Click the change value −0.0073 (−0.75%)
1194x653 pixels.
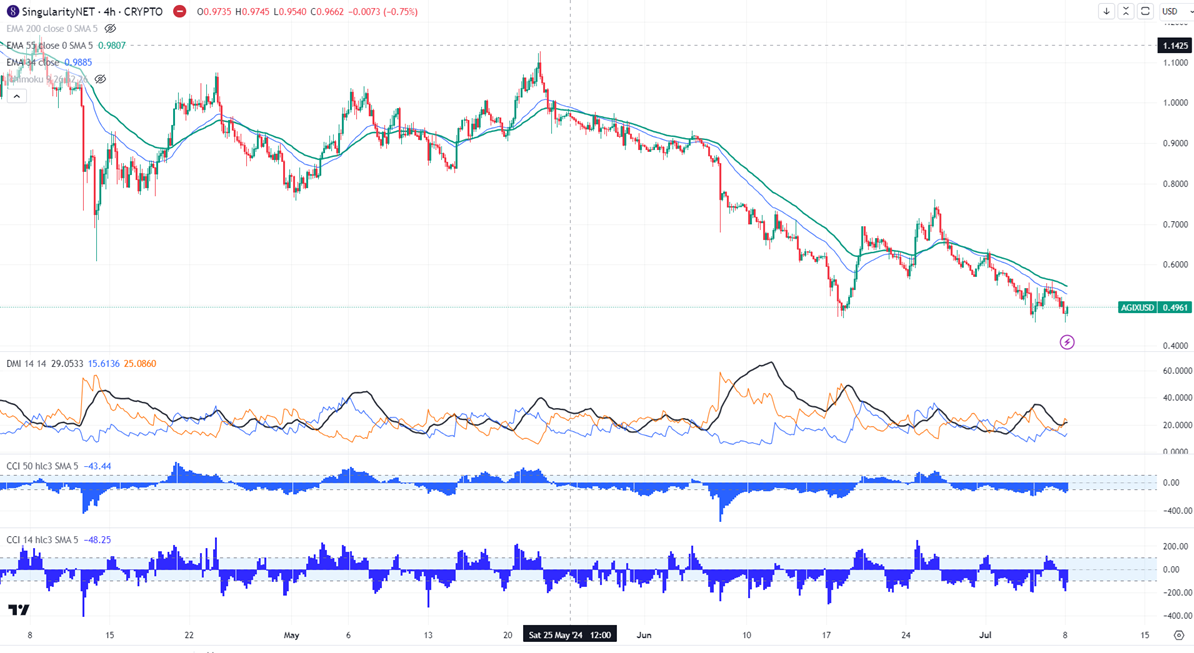pos(384,11)
